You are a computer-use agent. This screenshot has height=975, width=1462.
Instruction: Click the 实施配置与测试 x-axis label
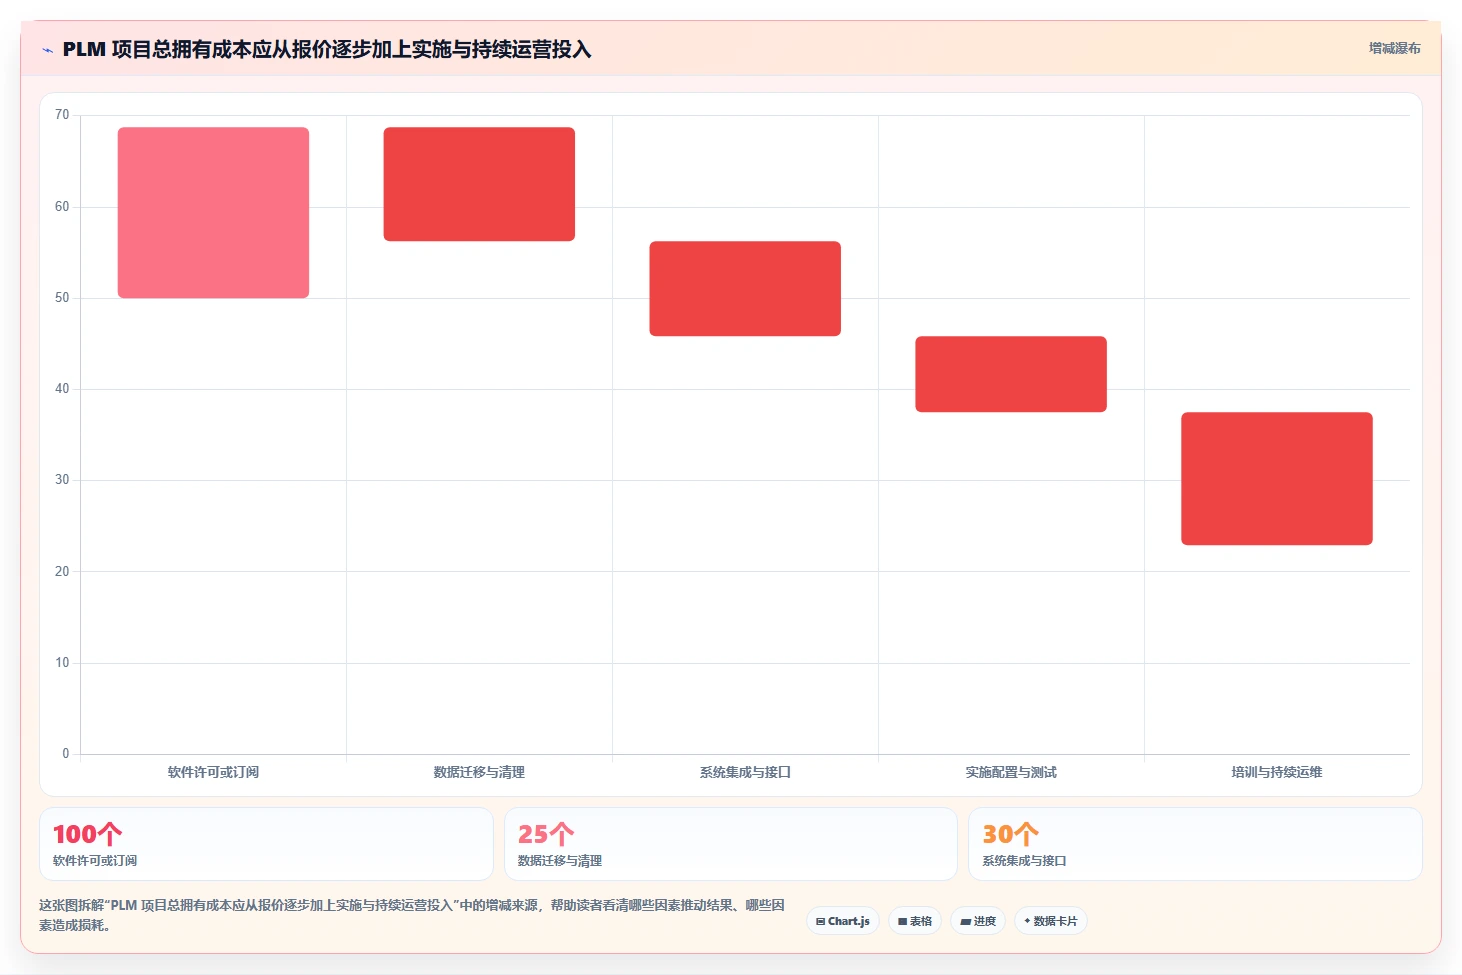1011,772
